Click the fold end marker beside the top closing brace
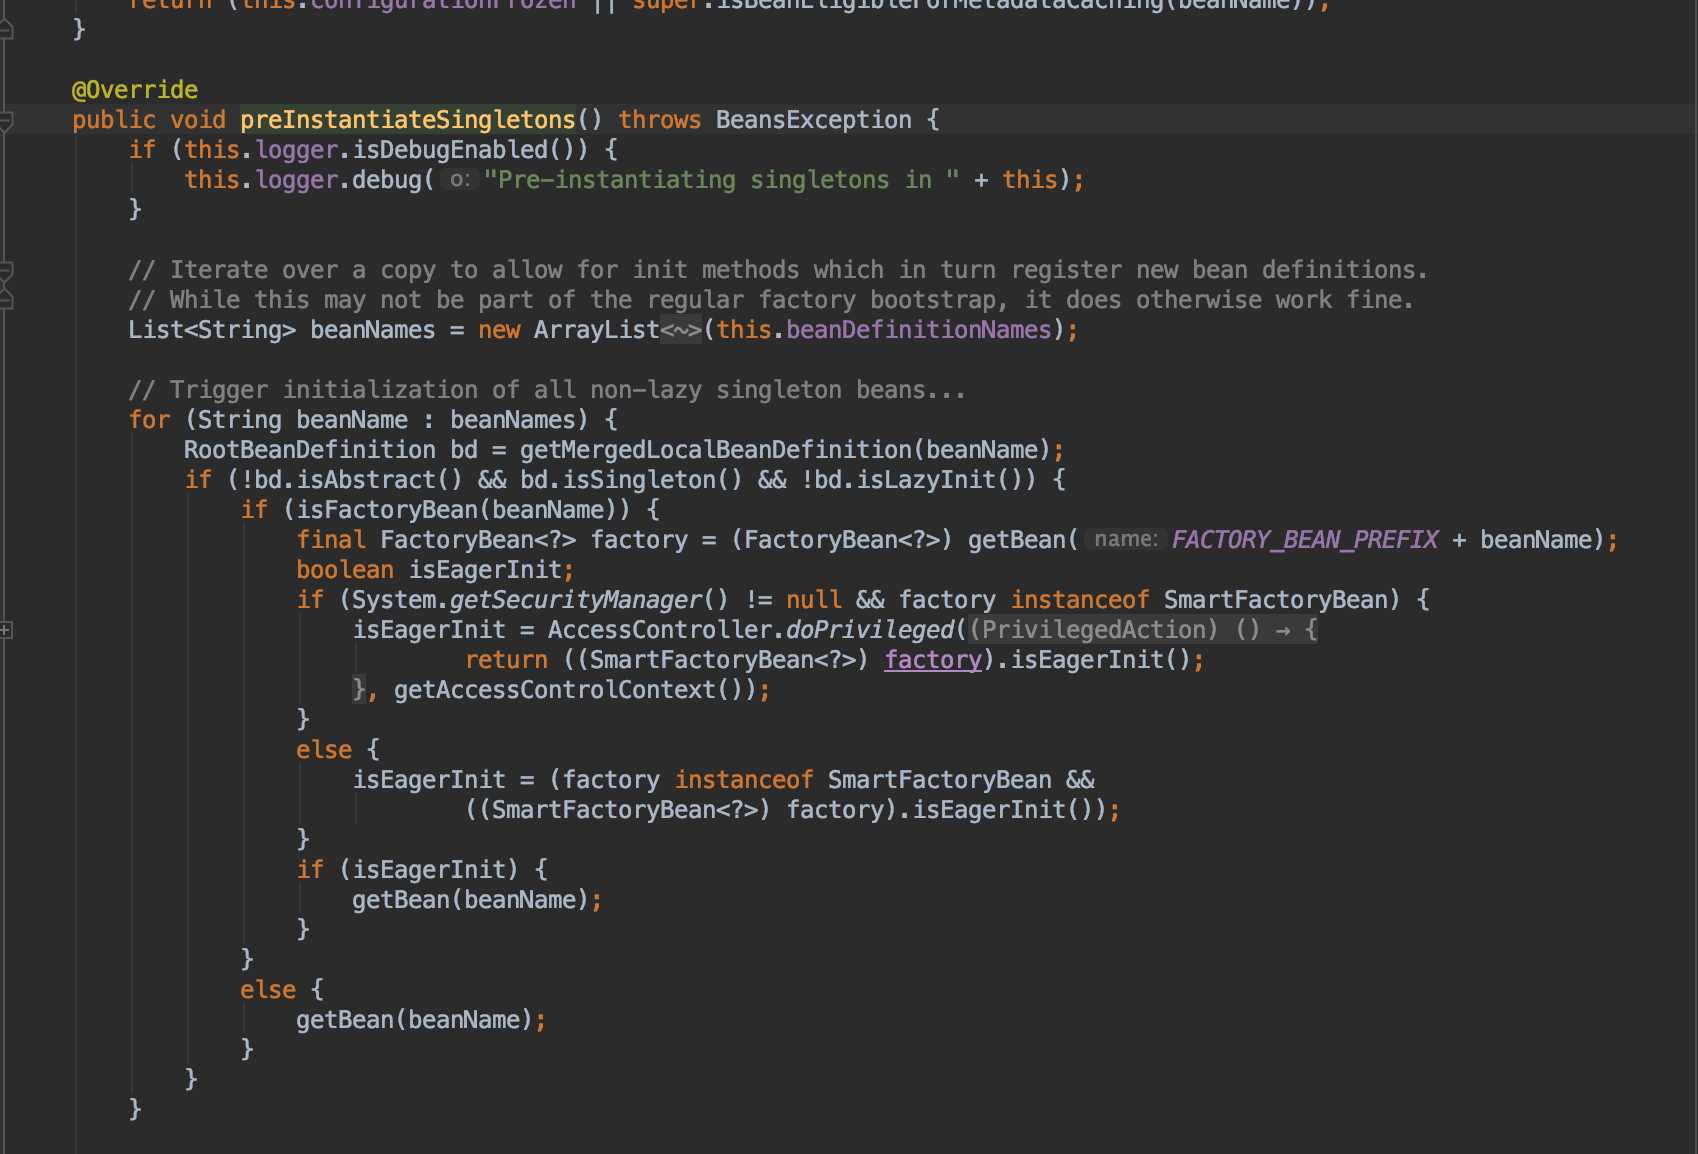 (x=5, y=29)
